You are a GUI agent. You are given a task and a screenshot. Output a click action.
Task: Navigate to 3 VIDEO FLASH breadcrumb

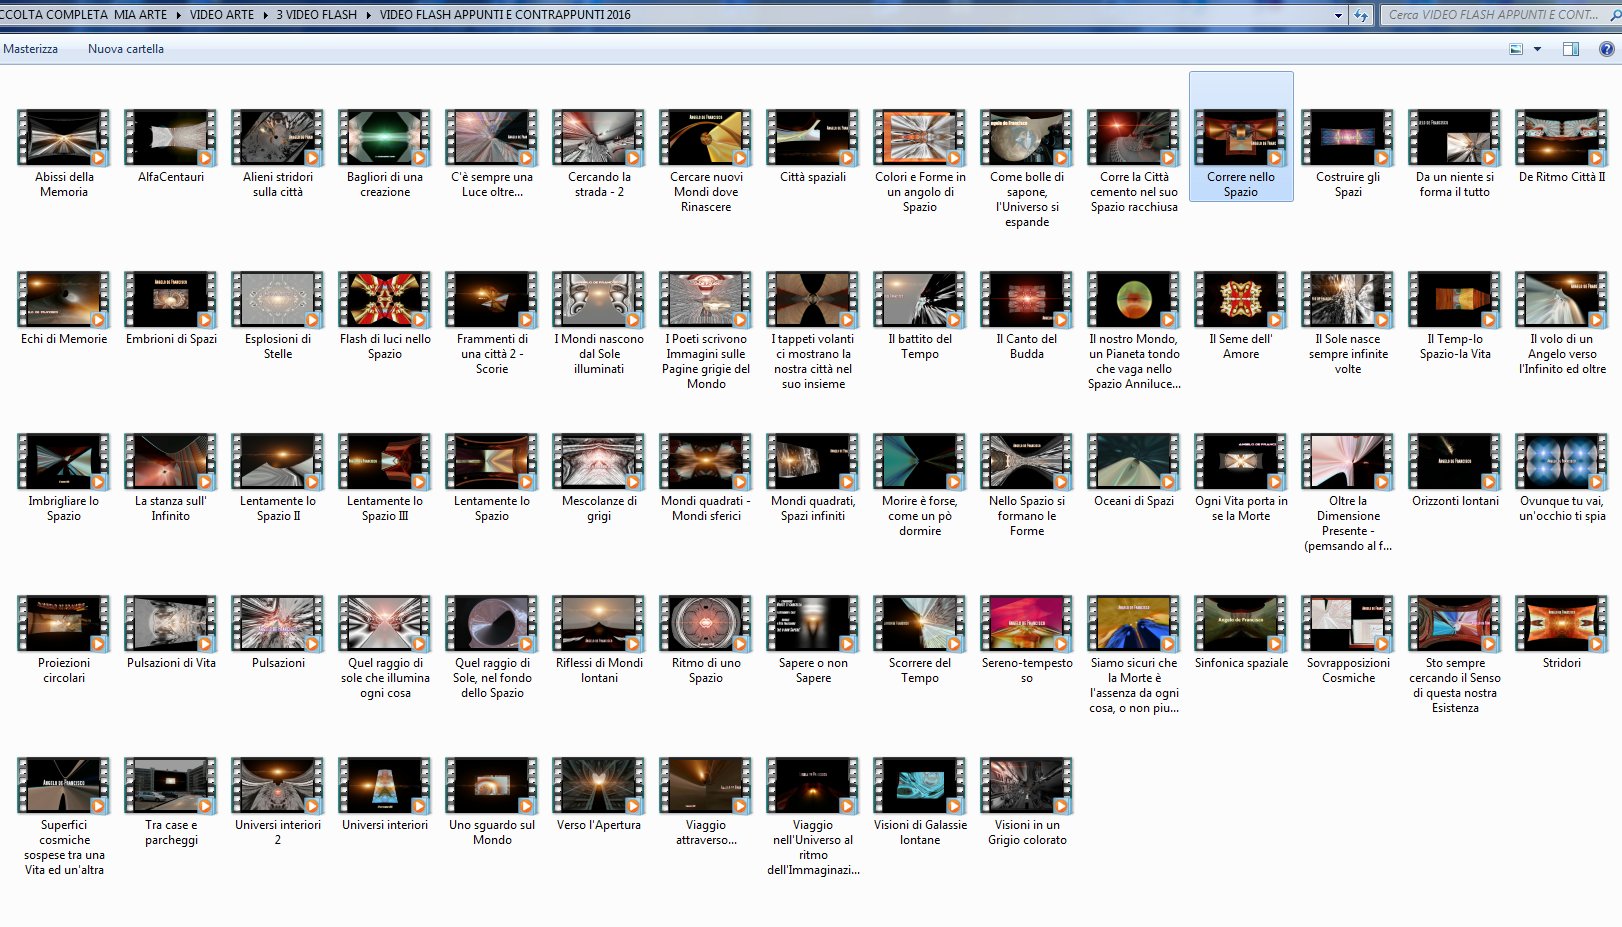point(316,15)
